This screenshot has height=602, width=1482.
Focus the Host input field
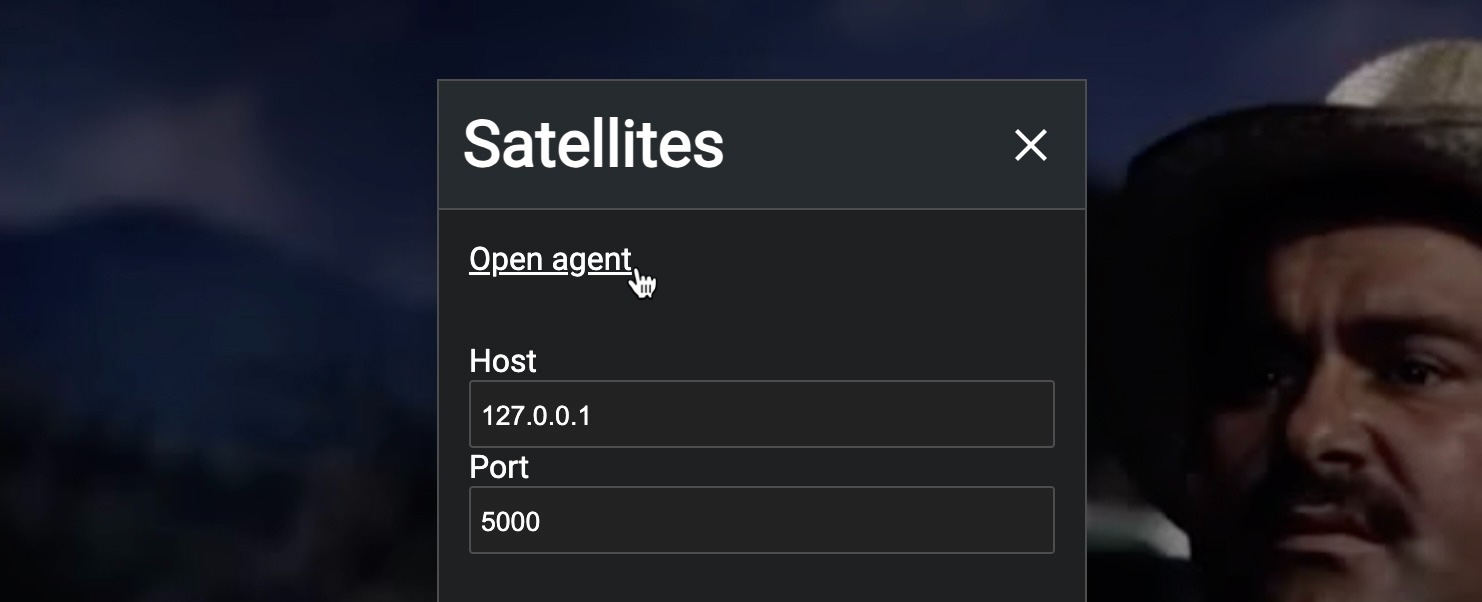[x=761, y=414]
